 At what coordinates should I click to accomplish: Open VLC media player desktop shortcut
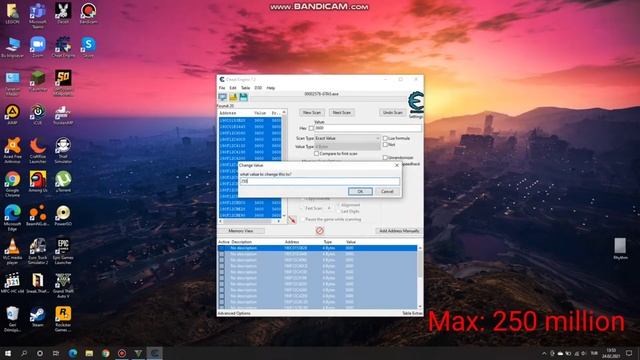(12, 251)
